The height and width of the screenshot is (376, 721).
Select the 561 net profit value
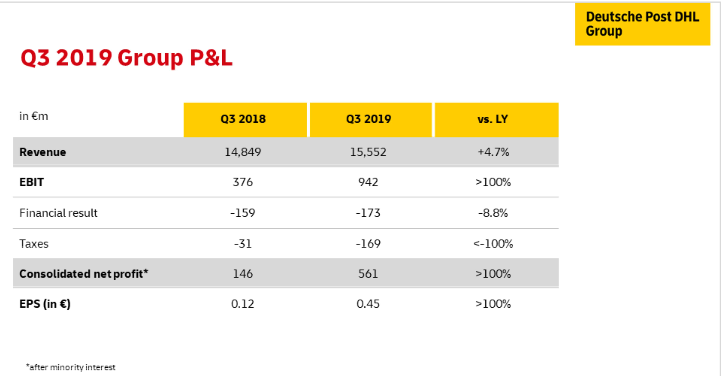368,274
